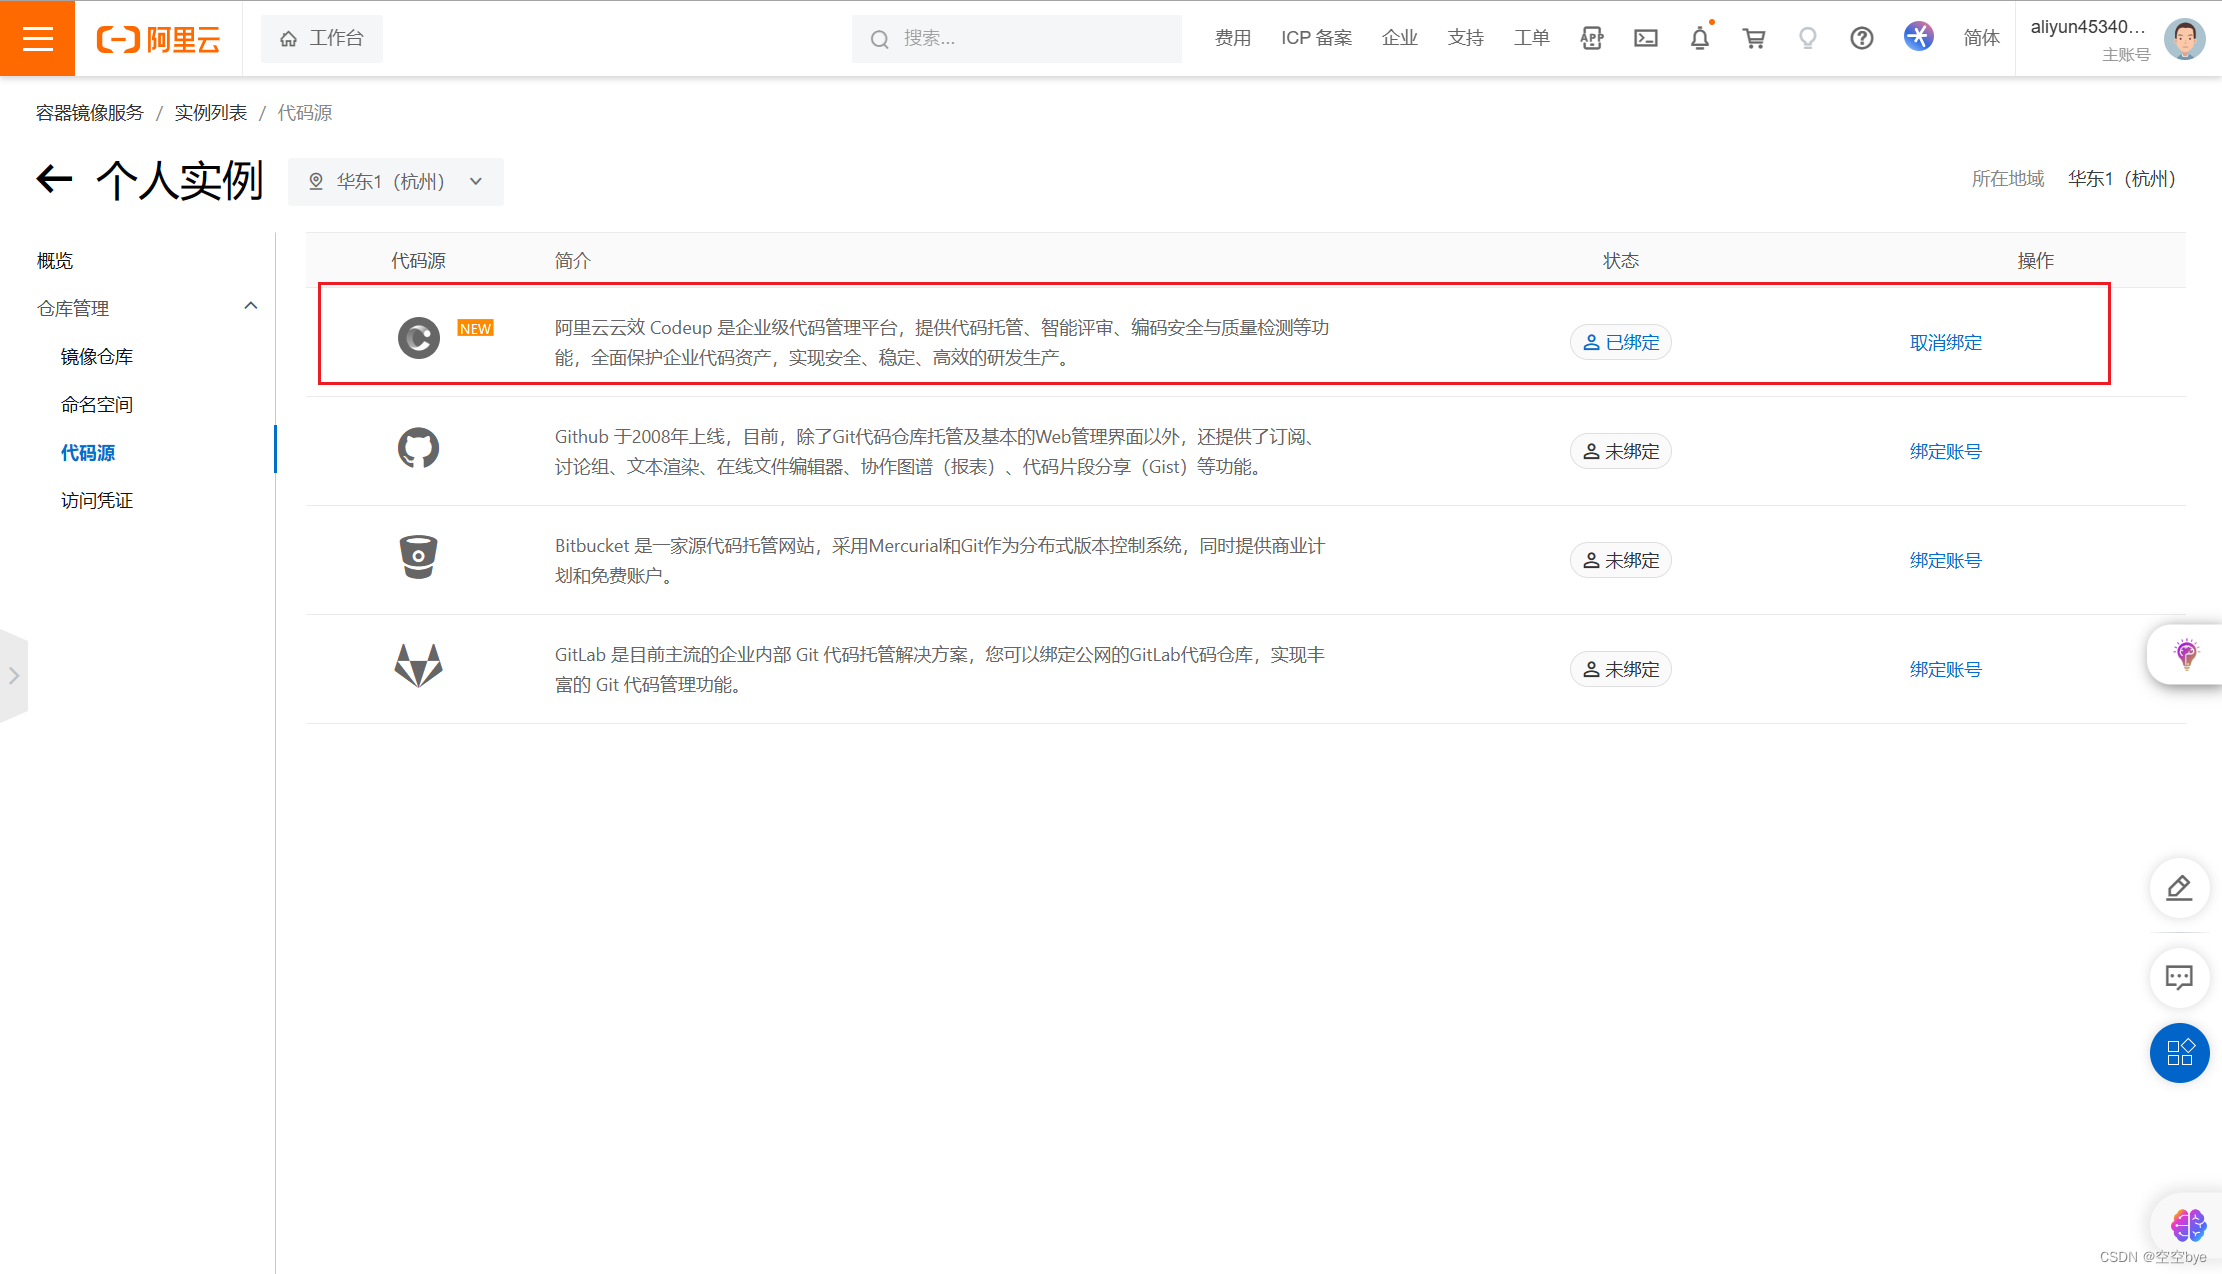Image resolution: width=2222 pixels, height=1274 pixels.
Task: Click the Codeup code source icon
Action: click(419, 338)
